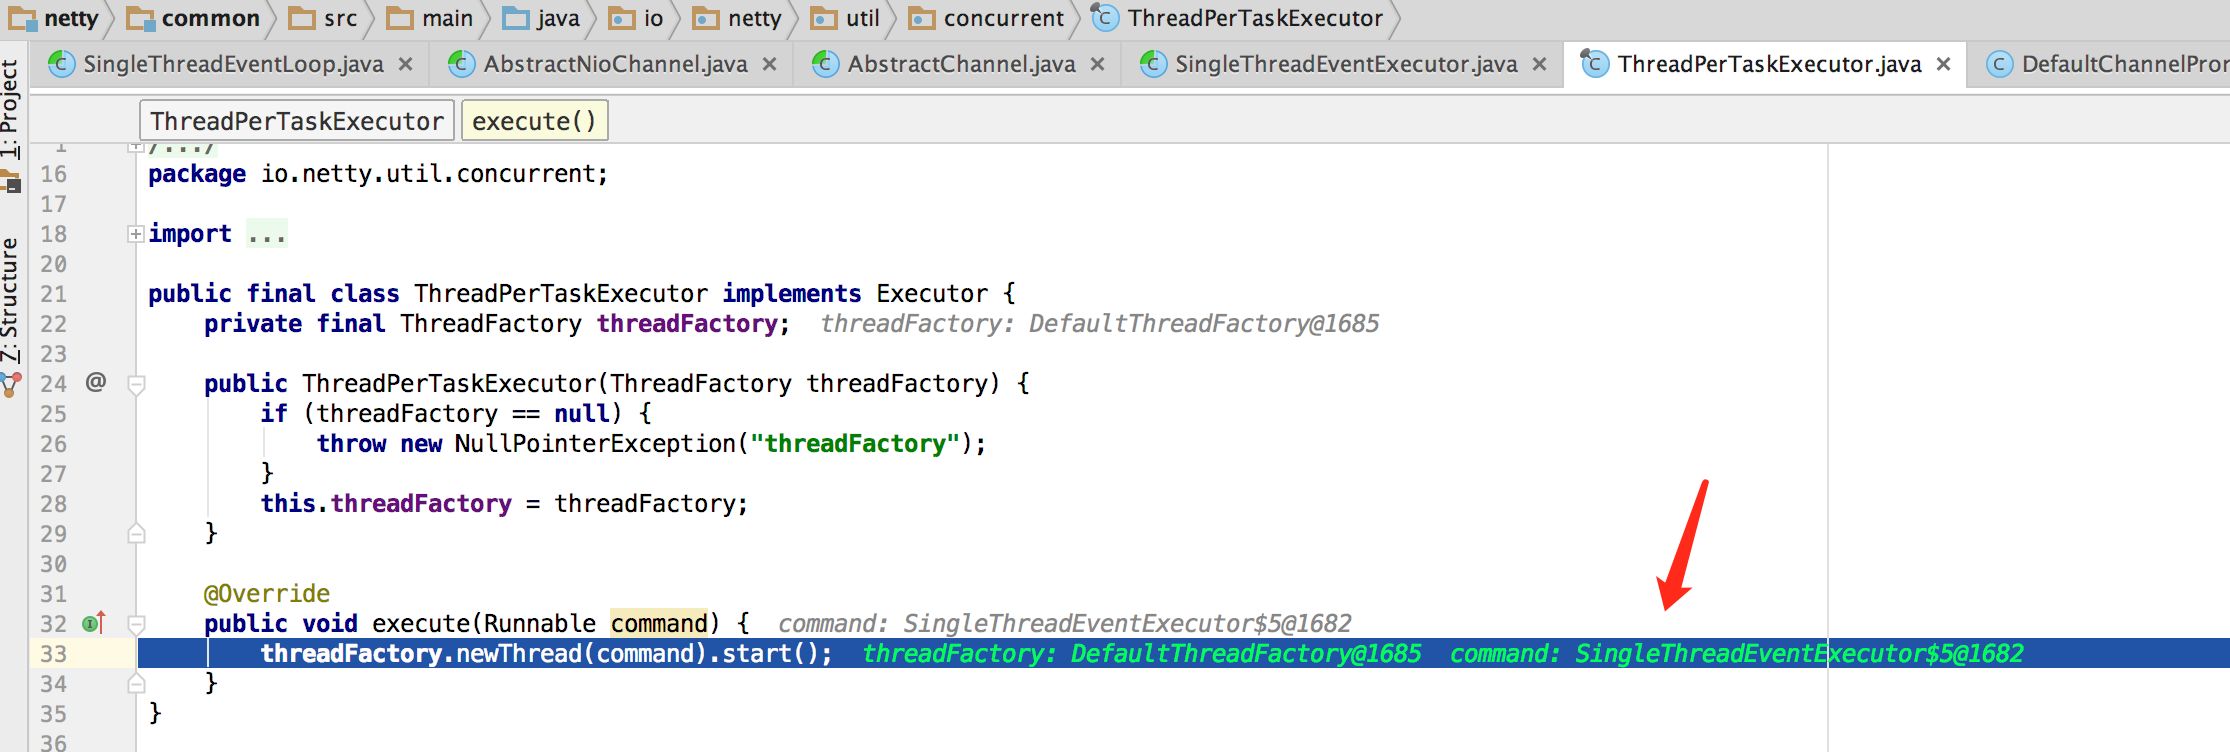Image resolution: width=2230 pixels, height=752 pixels.
Task: Collapse the execute method at line 32
Action: point(137,624)
